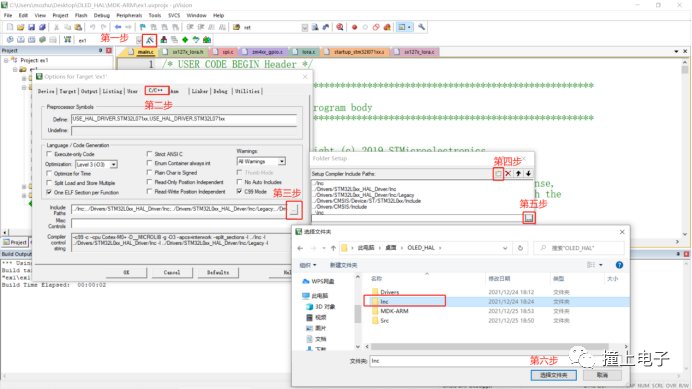Viewport: 692px width, 389px height.
Task: Uncheck One ELF Section per Function
Action: pyautogui.click(x=49, y=193)
